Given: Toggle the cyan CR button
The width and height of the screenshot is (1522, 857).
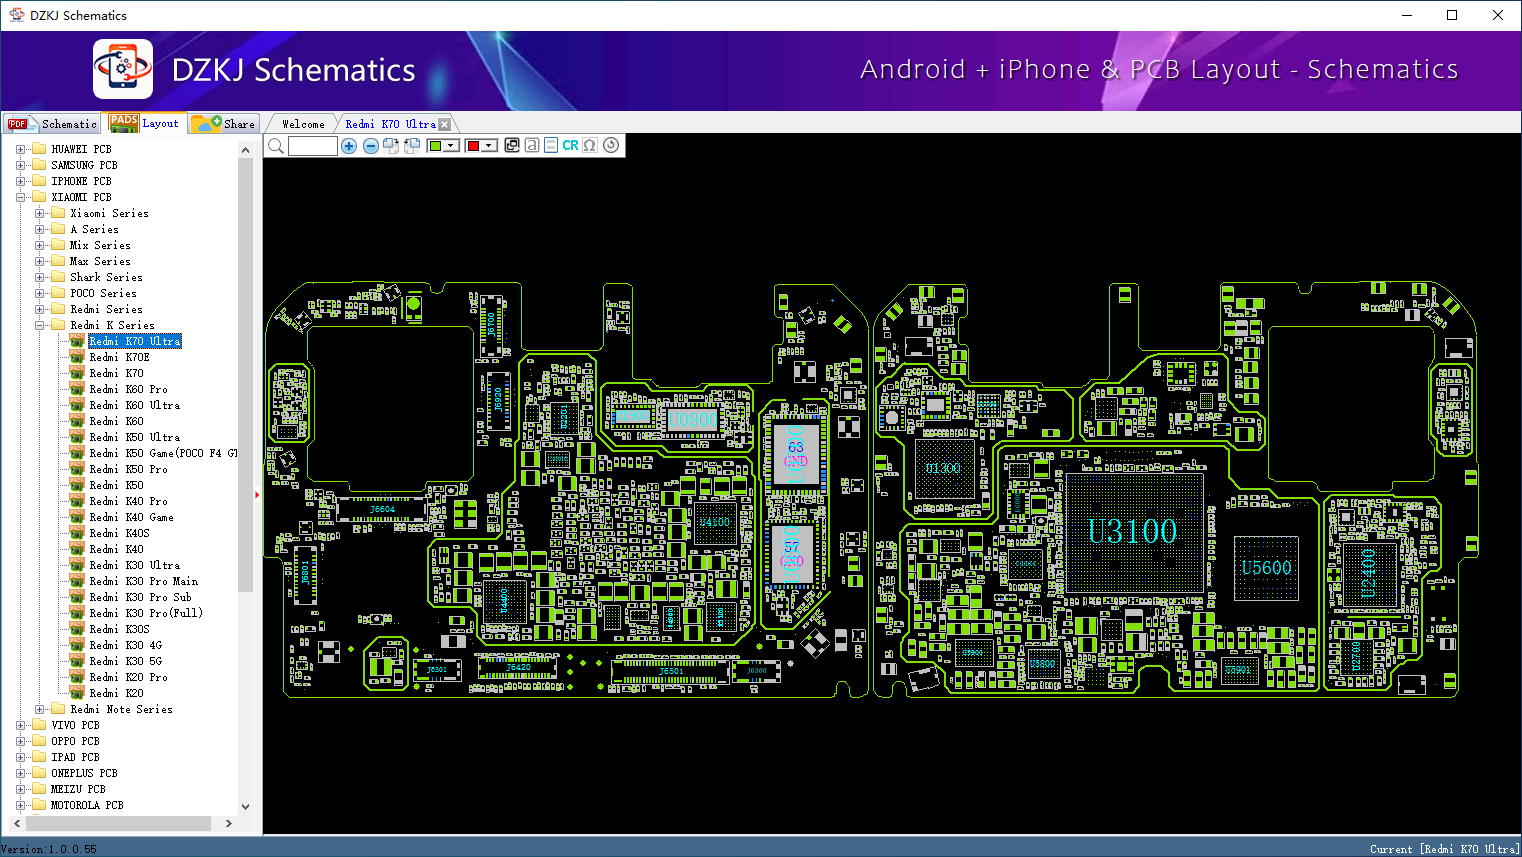Looking at the screenshot, I should [x=570, y=145].
